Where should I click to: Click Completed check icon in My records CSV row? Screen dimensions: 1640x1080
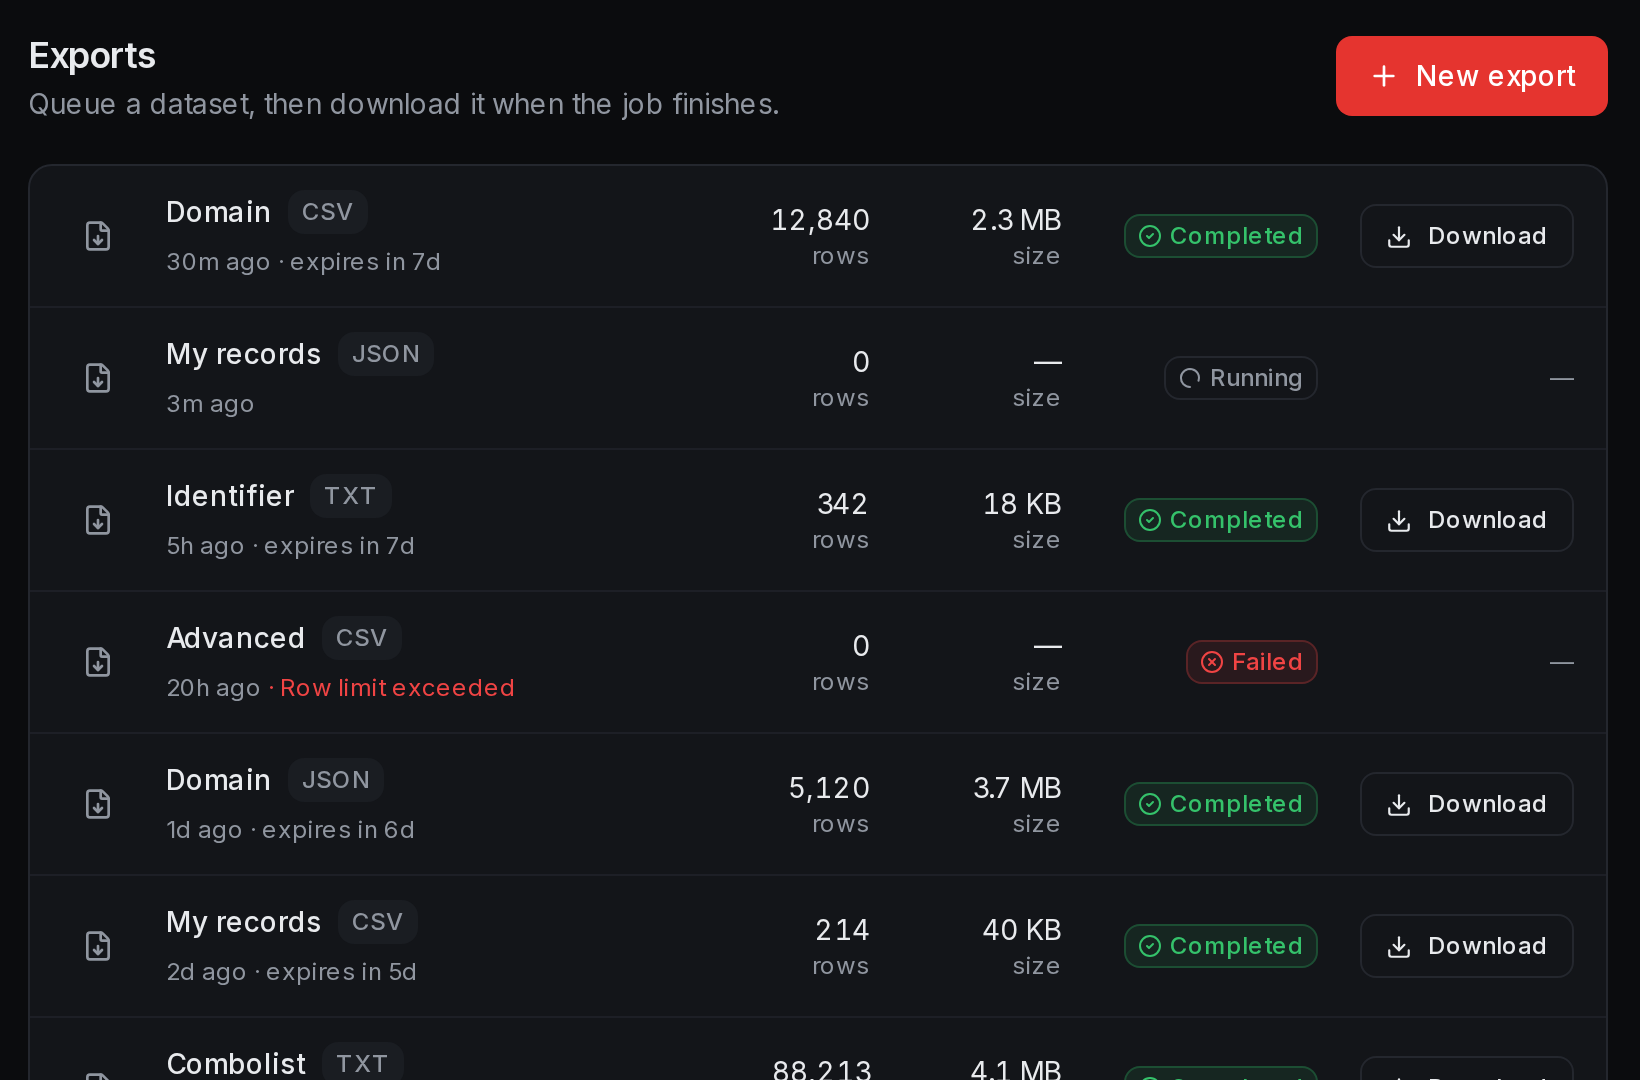click(1150, 946)
